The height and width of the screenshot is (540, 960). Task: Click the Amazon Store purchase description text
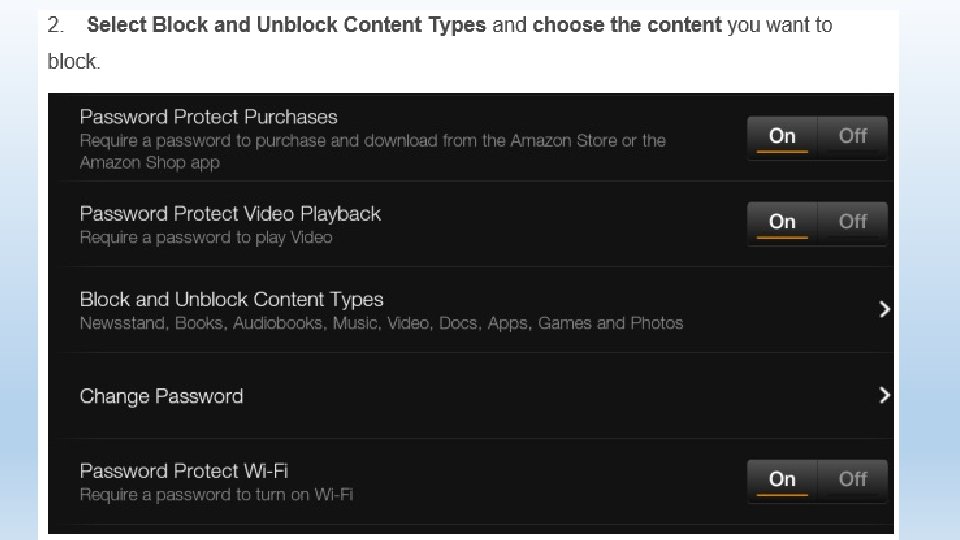tap(372, 141)
